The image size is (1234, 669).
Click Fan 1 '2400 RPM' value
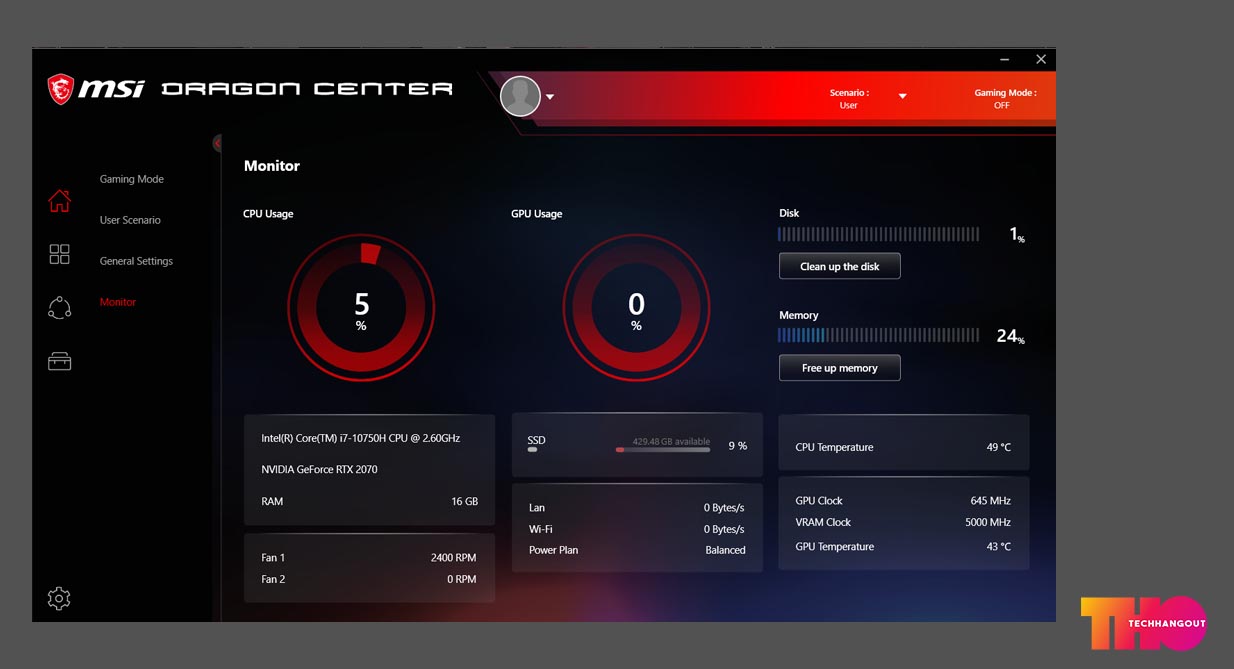pyautogui.click(x=453, y=557)
